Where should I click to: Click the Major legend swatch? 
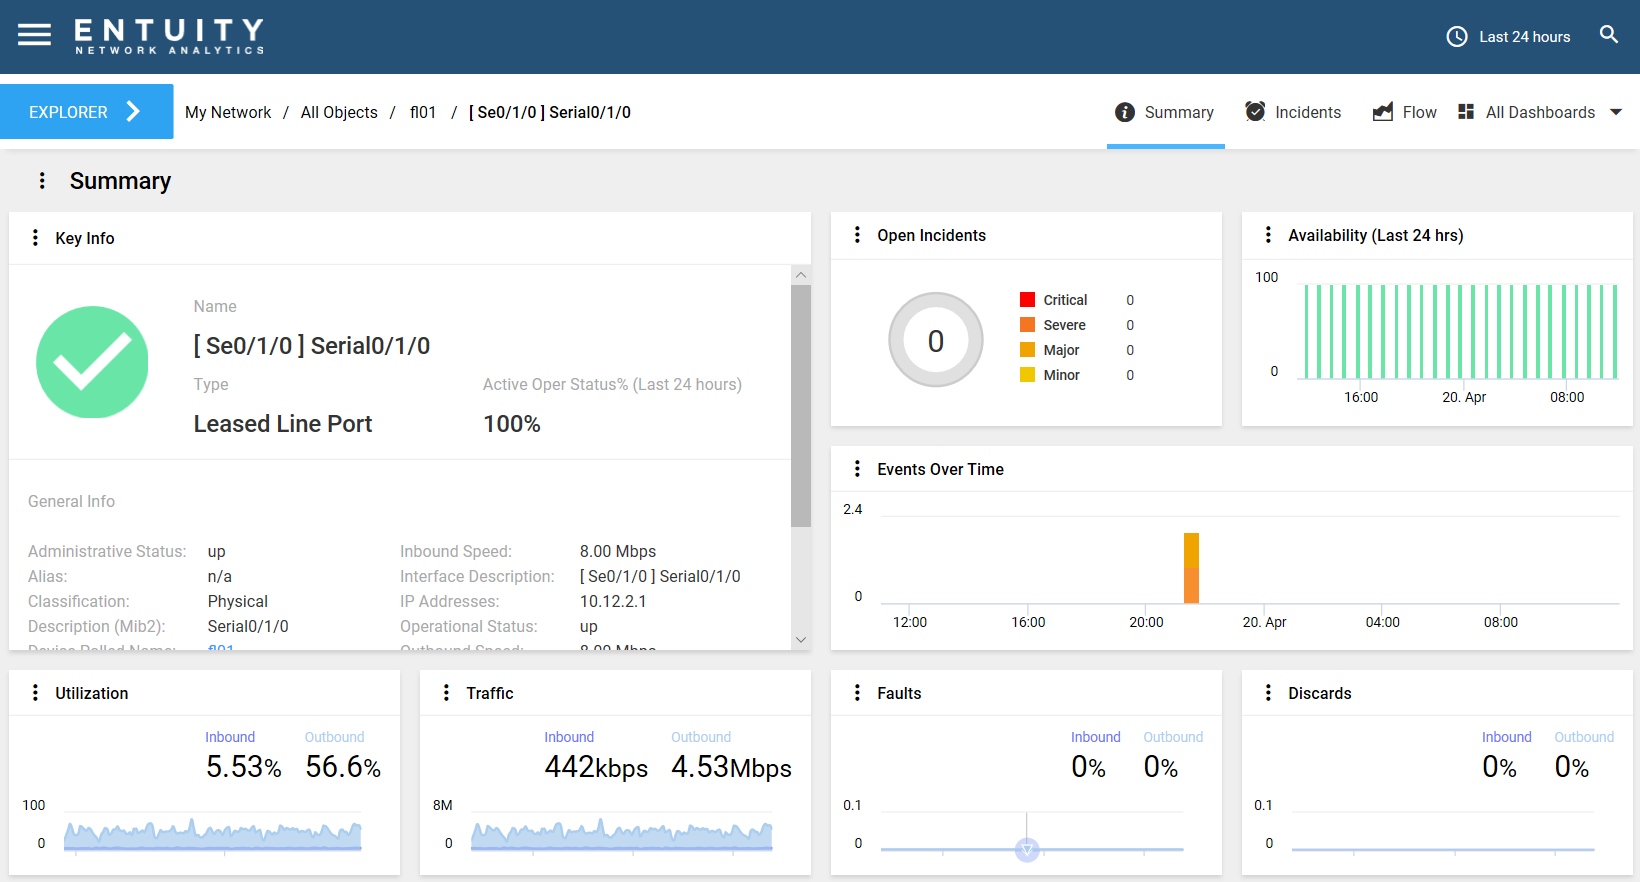(1027, 350)
